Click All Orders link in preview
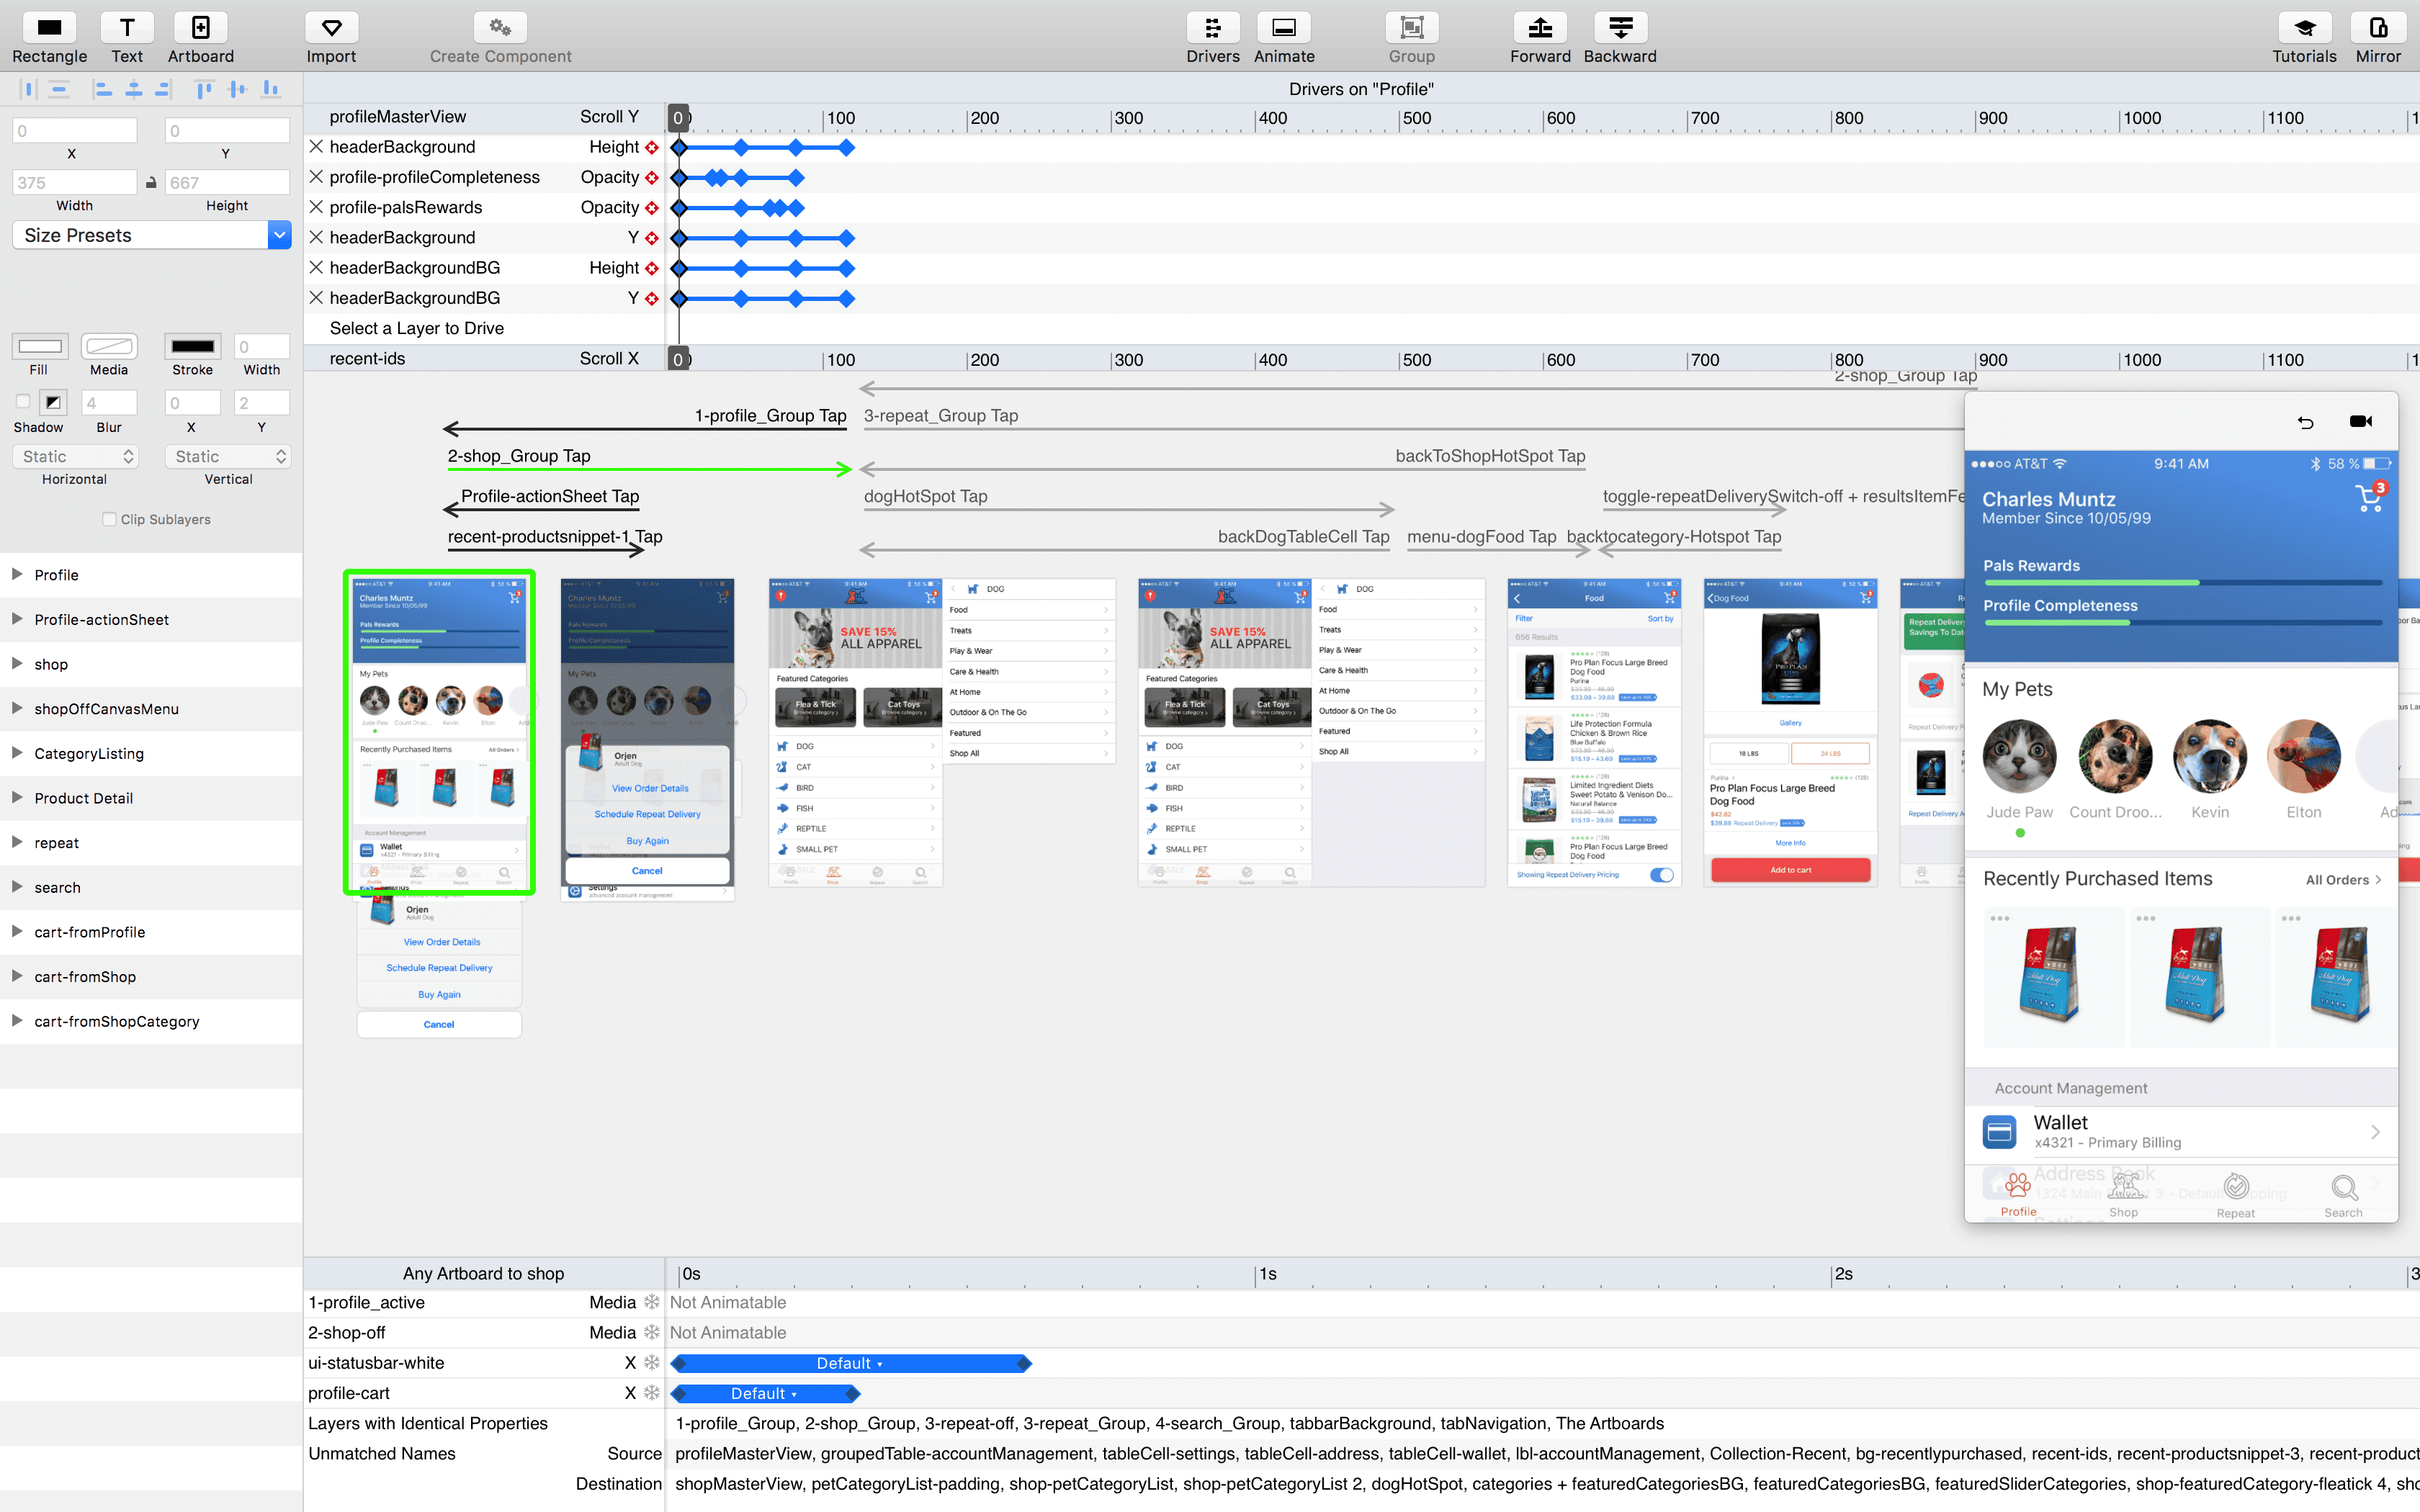 click(2344, 880)
